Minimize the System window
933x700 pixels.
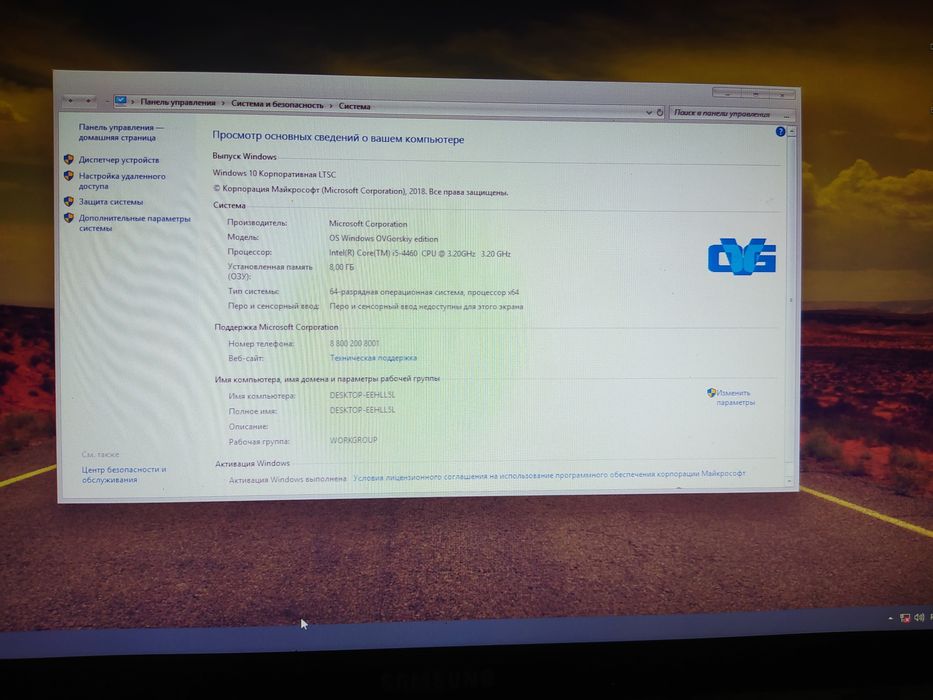tap(727, 93)
